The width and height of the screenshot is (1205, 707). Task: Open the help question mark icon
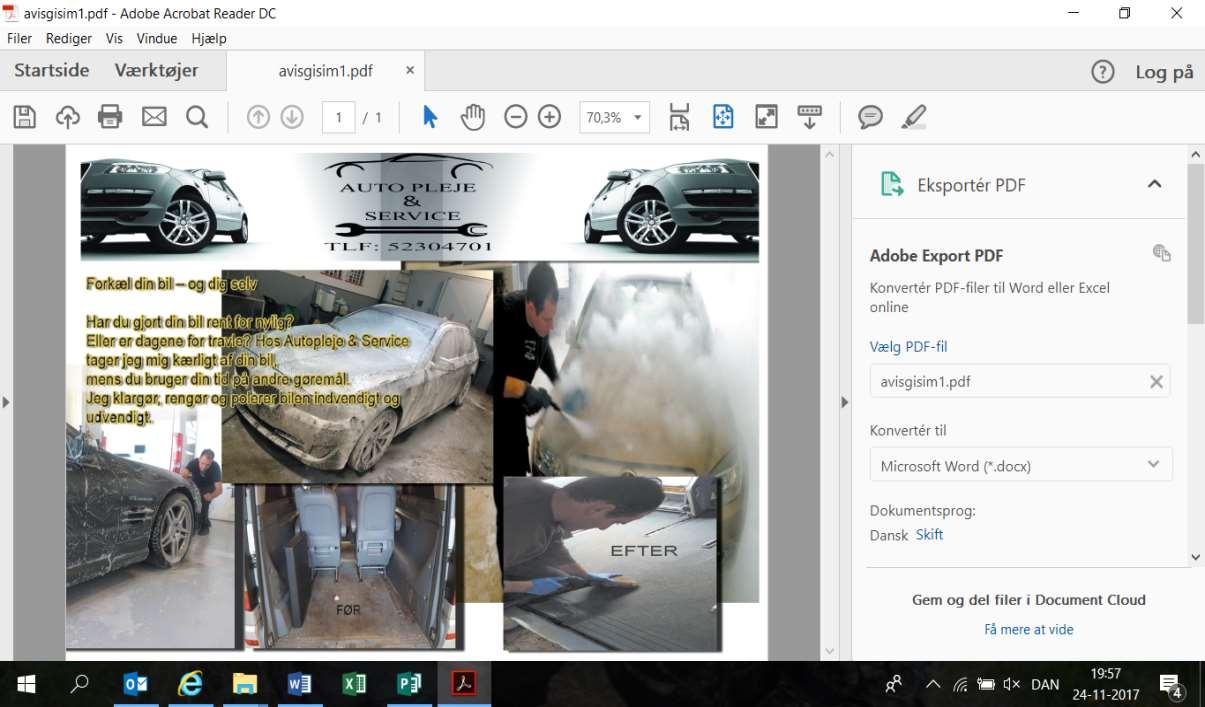(x=1103, y=72)
